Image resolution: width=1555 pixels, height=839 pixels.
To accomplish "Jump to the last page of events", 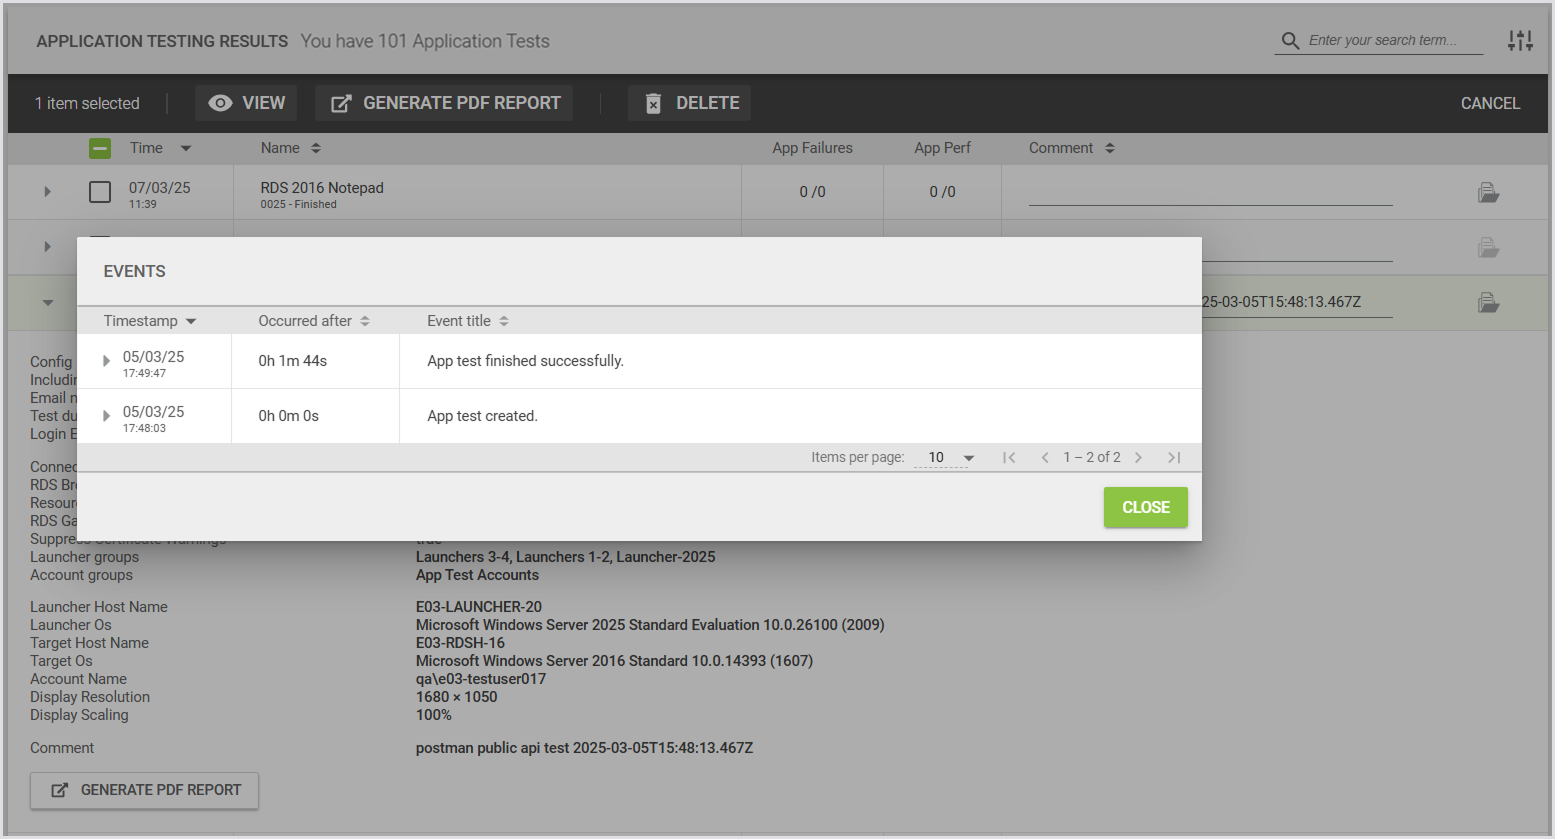I will click(1174, 457).
